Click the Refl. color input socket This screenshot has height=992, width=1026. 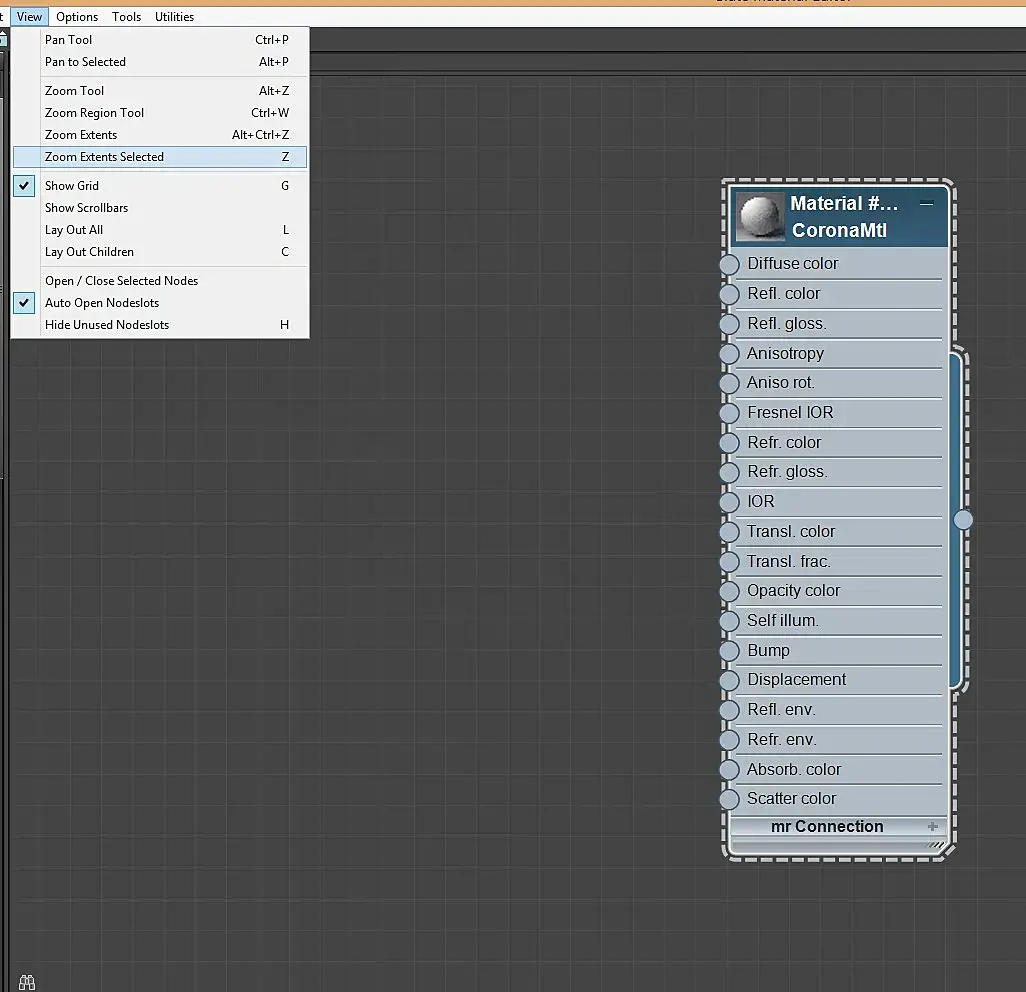(730, 294)
